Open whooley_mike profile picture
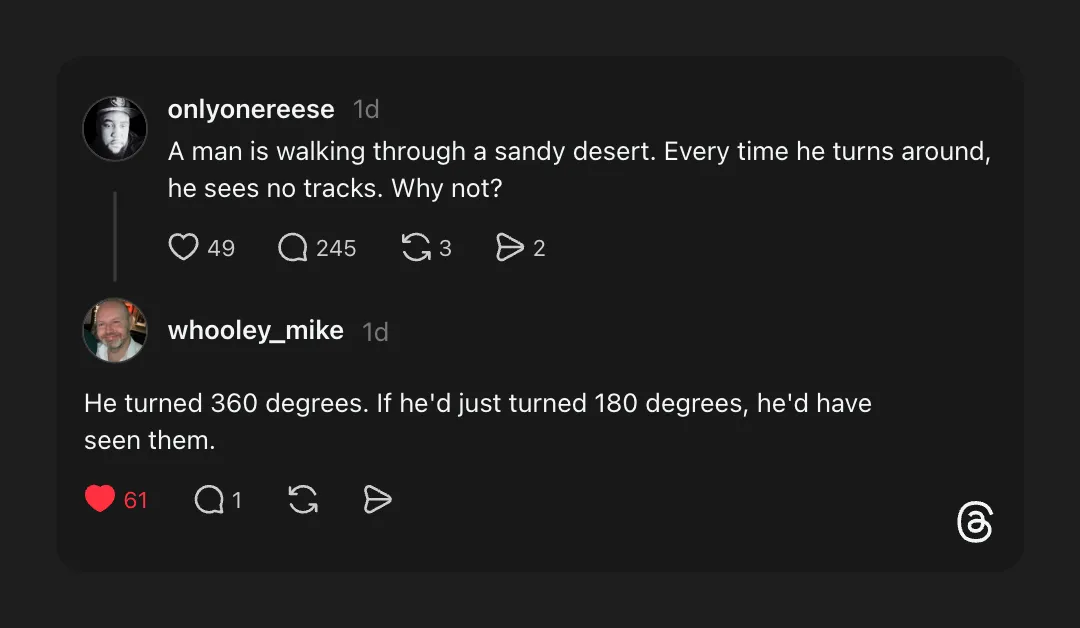The image size is (1080, 628). (115, 330)
